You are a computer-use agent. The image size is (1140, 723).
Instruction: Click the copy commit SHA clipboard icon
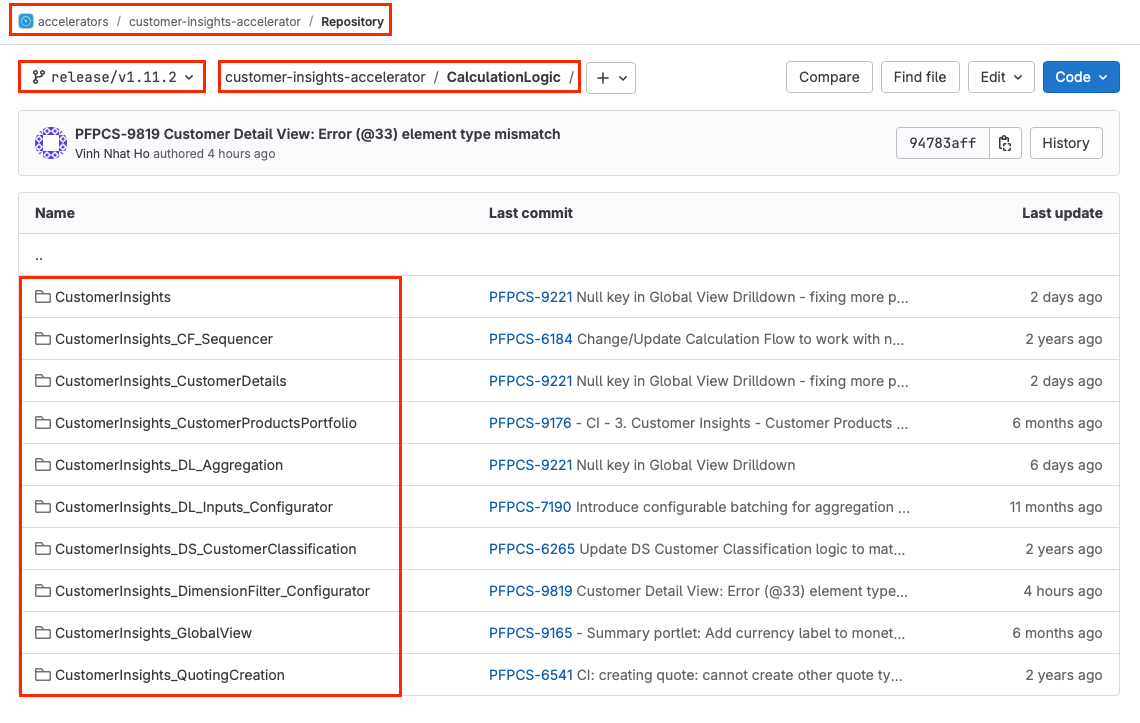(x=1005, y=143)
